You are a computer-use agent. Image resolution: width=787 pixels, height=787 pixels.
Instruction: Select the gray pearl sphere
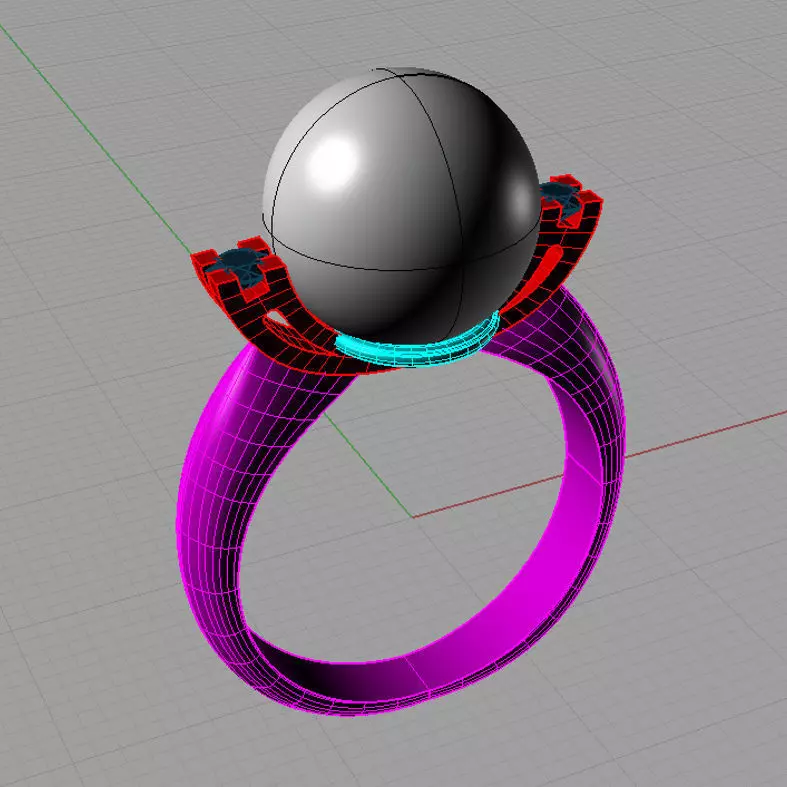point(401,206)
